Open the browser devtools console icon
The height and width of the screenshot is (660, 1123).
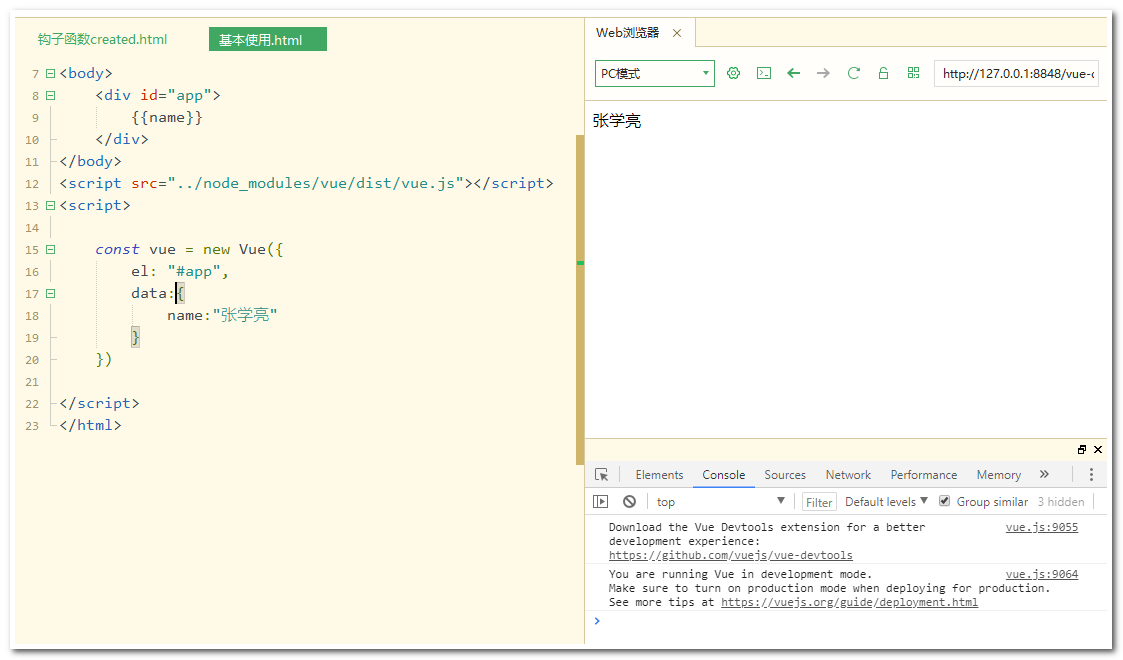point(764,73)
